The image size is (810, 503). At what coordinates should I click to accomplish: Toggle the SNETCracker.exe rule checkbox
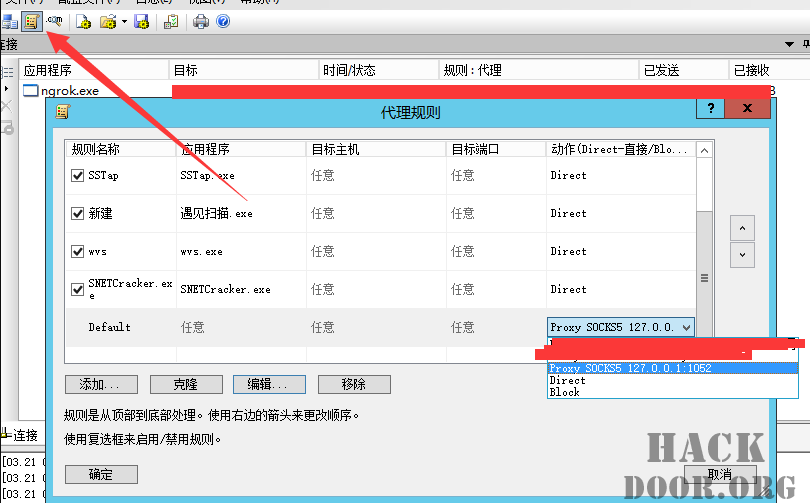point(77,289)
